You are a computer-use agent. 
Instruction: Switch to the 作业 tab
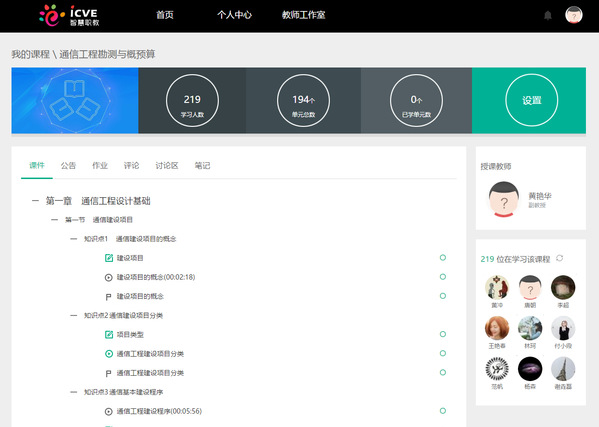point(100,165)
